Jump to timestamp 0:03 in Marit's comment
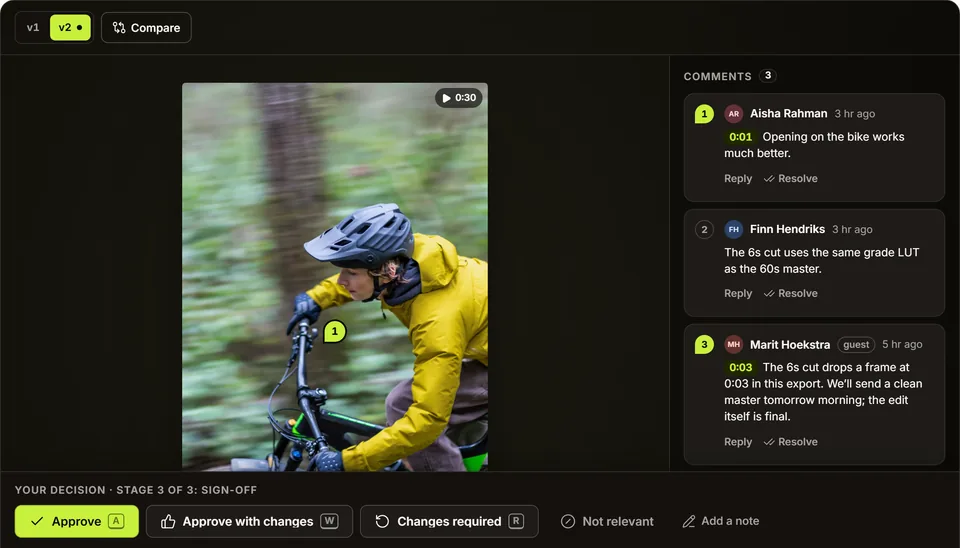 coord(740,367)
